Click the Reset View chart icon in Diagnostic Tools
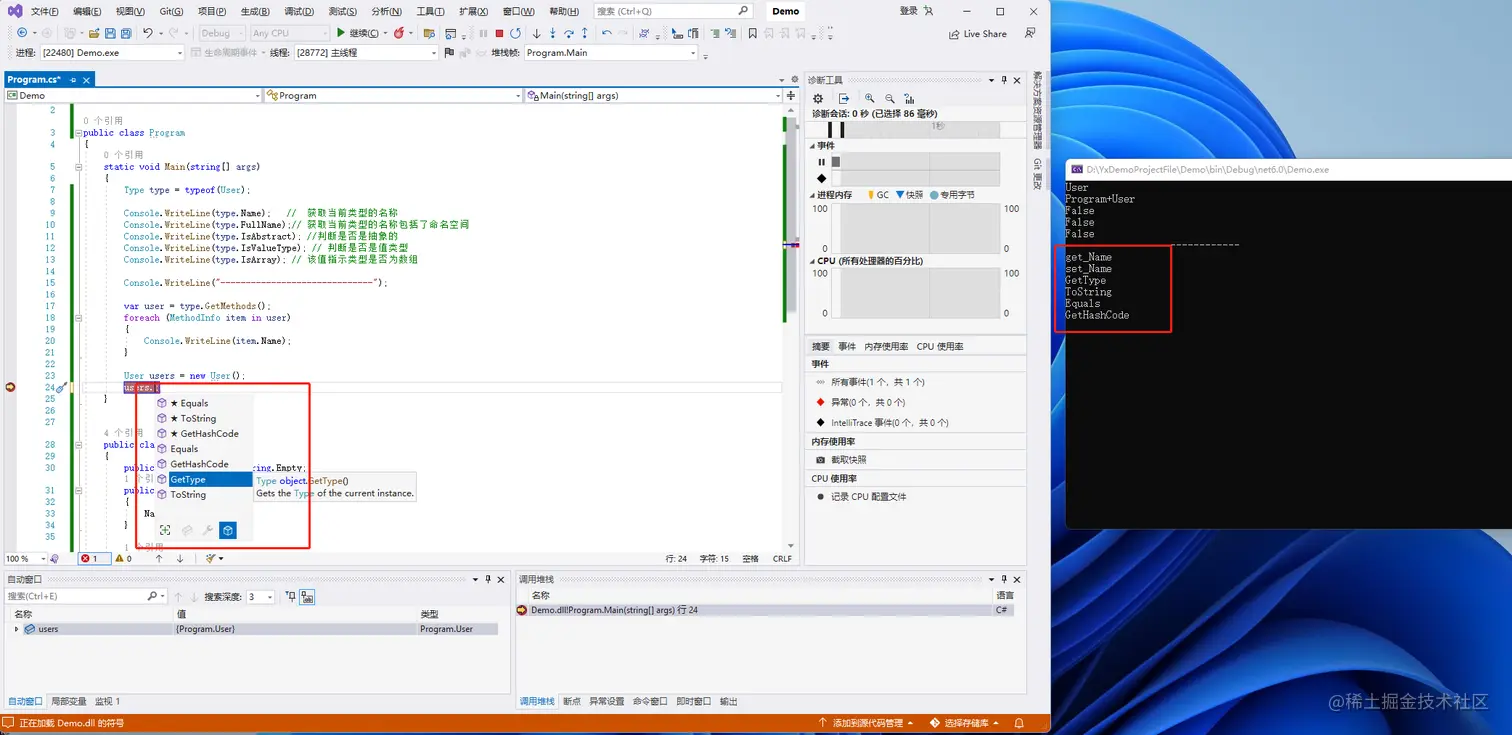The image size is (1512, 735). 909,98
